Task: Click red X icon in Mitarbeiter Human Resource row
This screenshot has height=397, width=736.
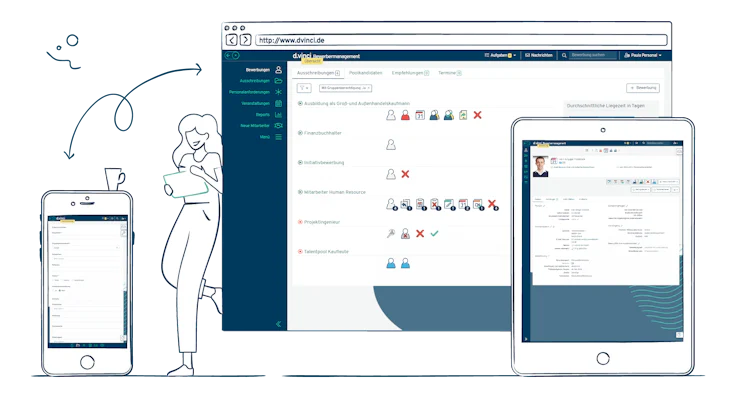Action: coord(492,204)
